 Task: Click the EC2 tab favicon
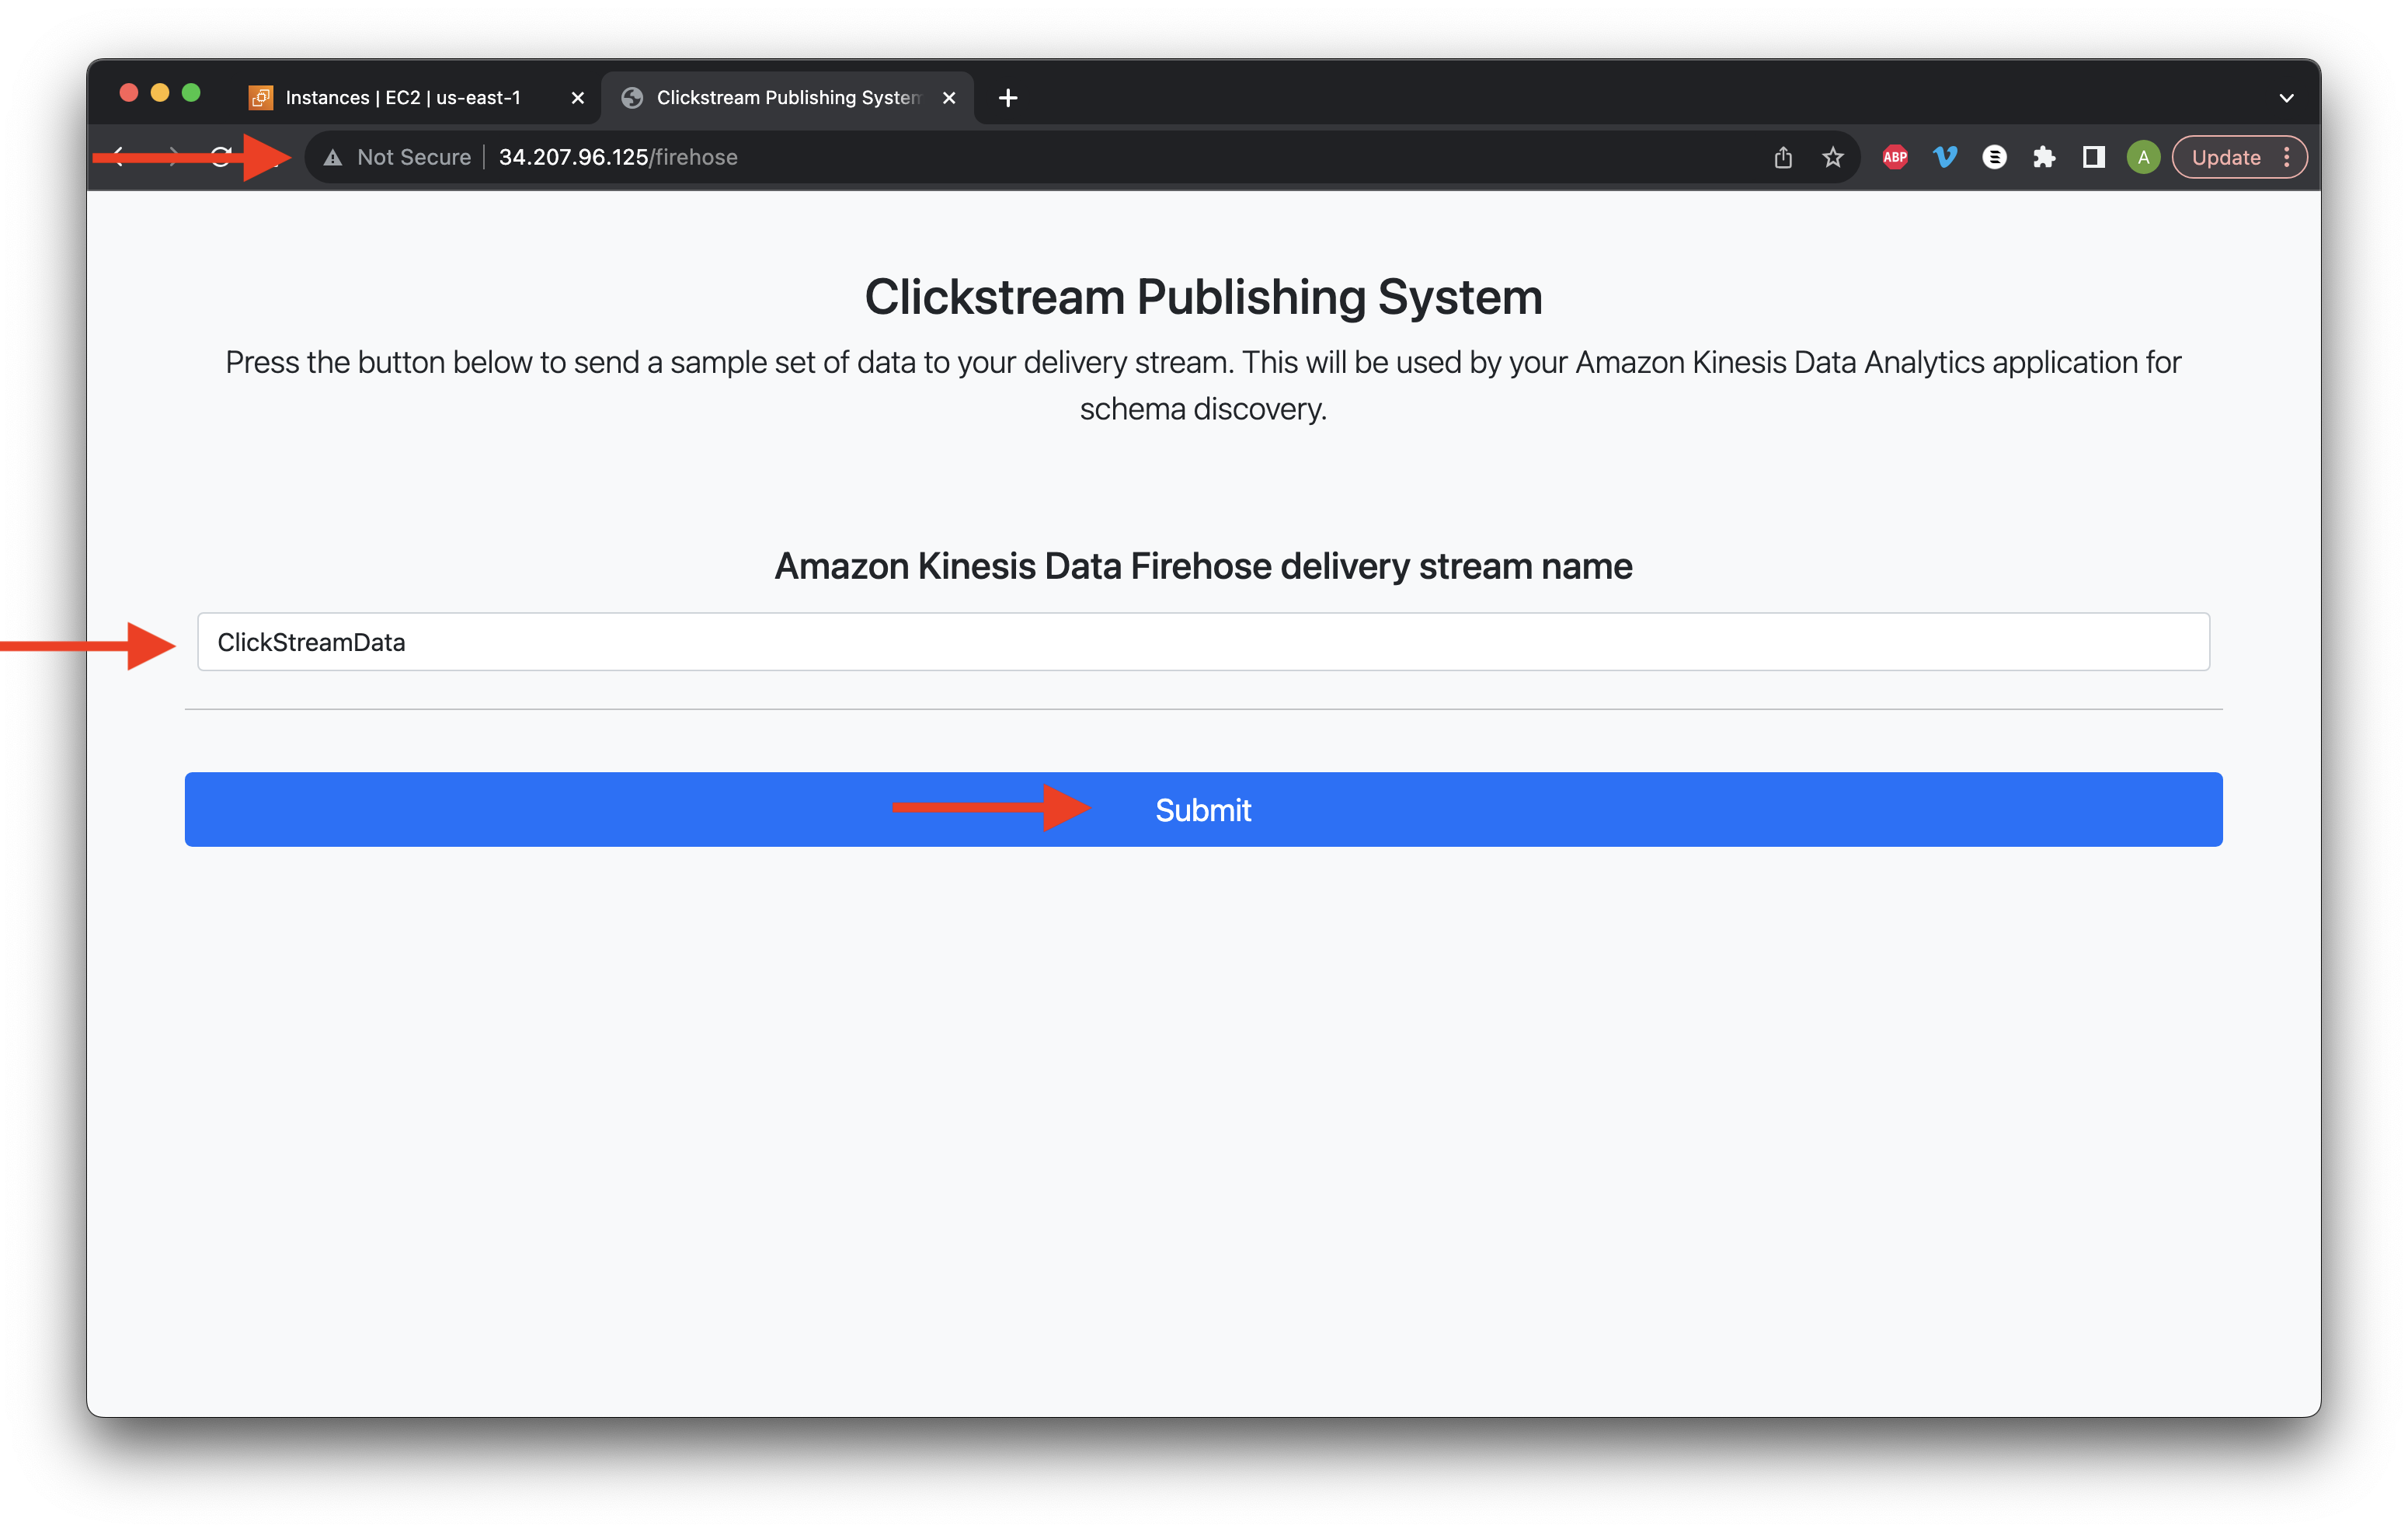coord(260,98)
